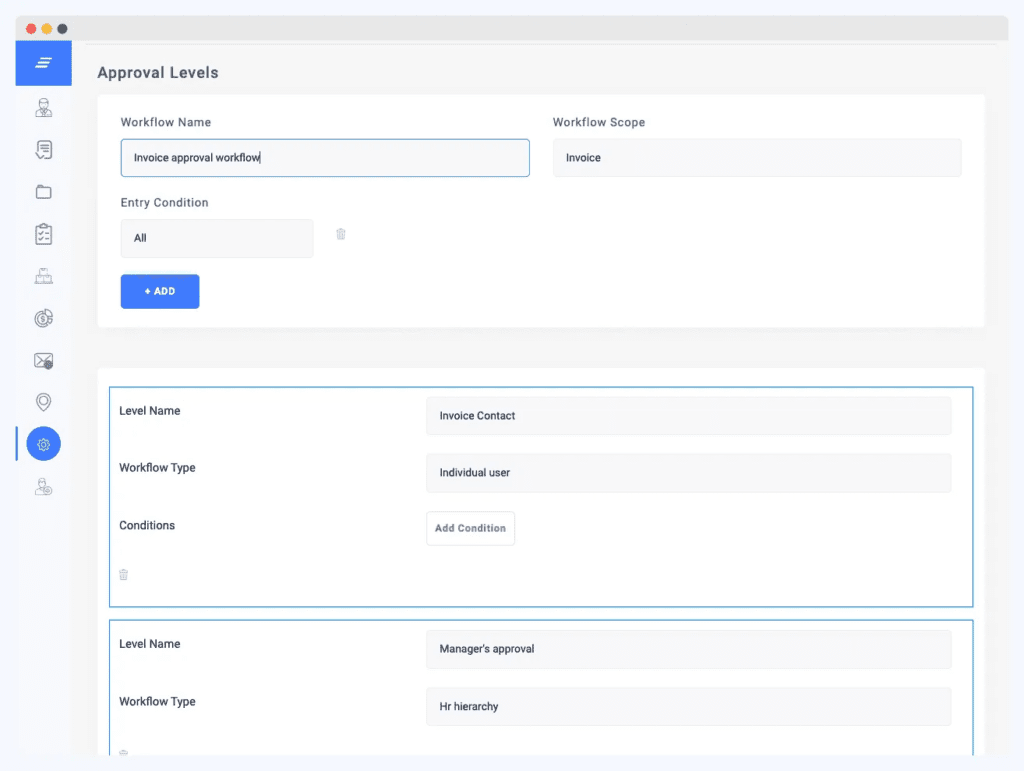Click the Workflow Scope label
This screenshot has width=1024, height=771.
599,122
